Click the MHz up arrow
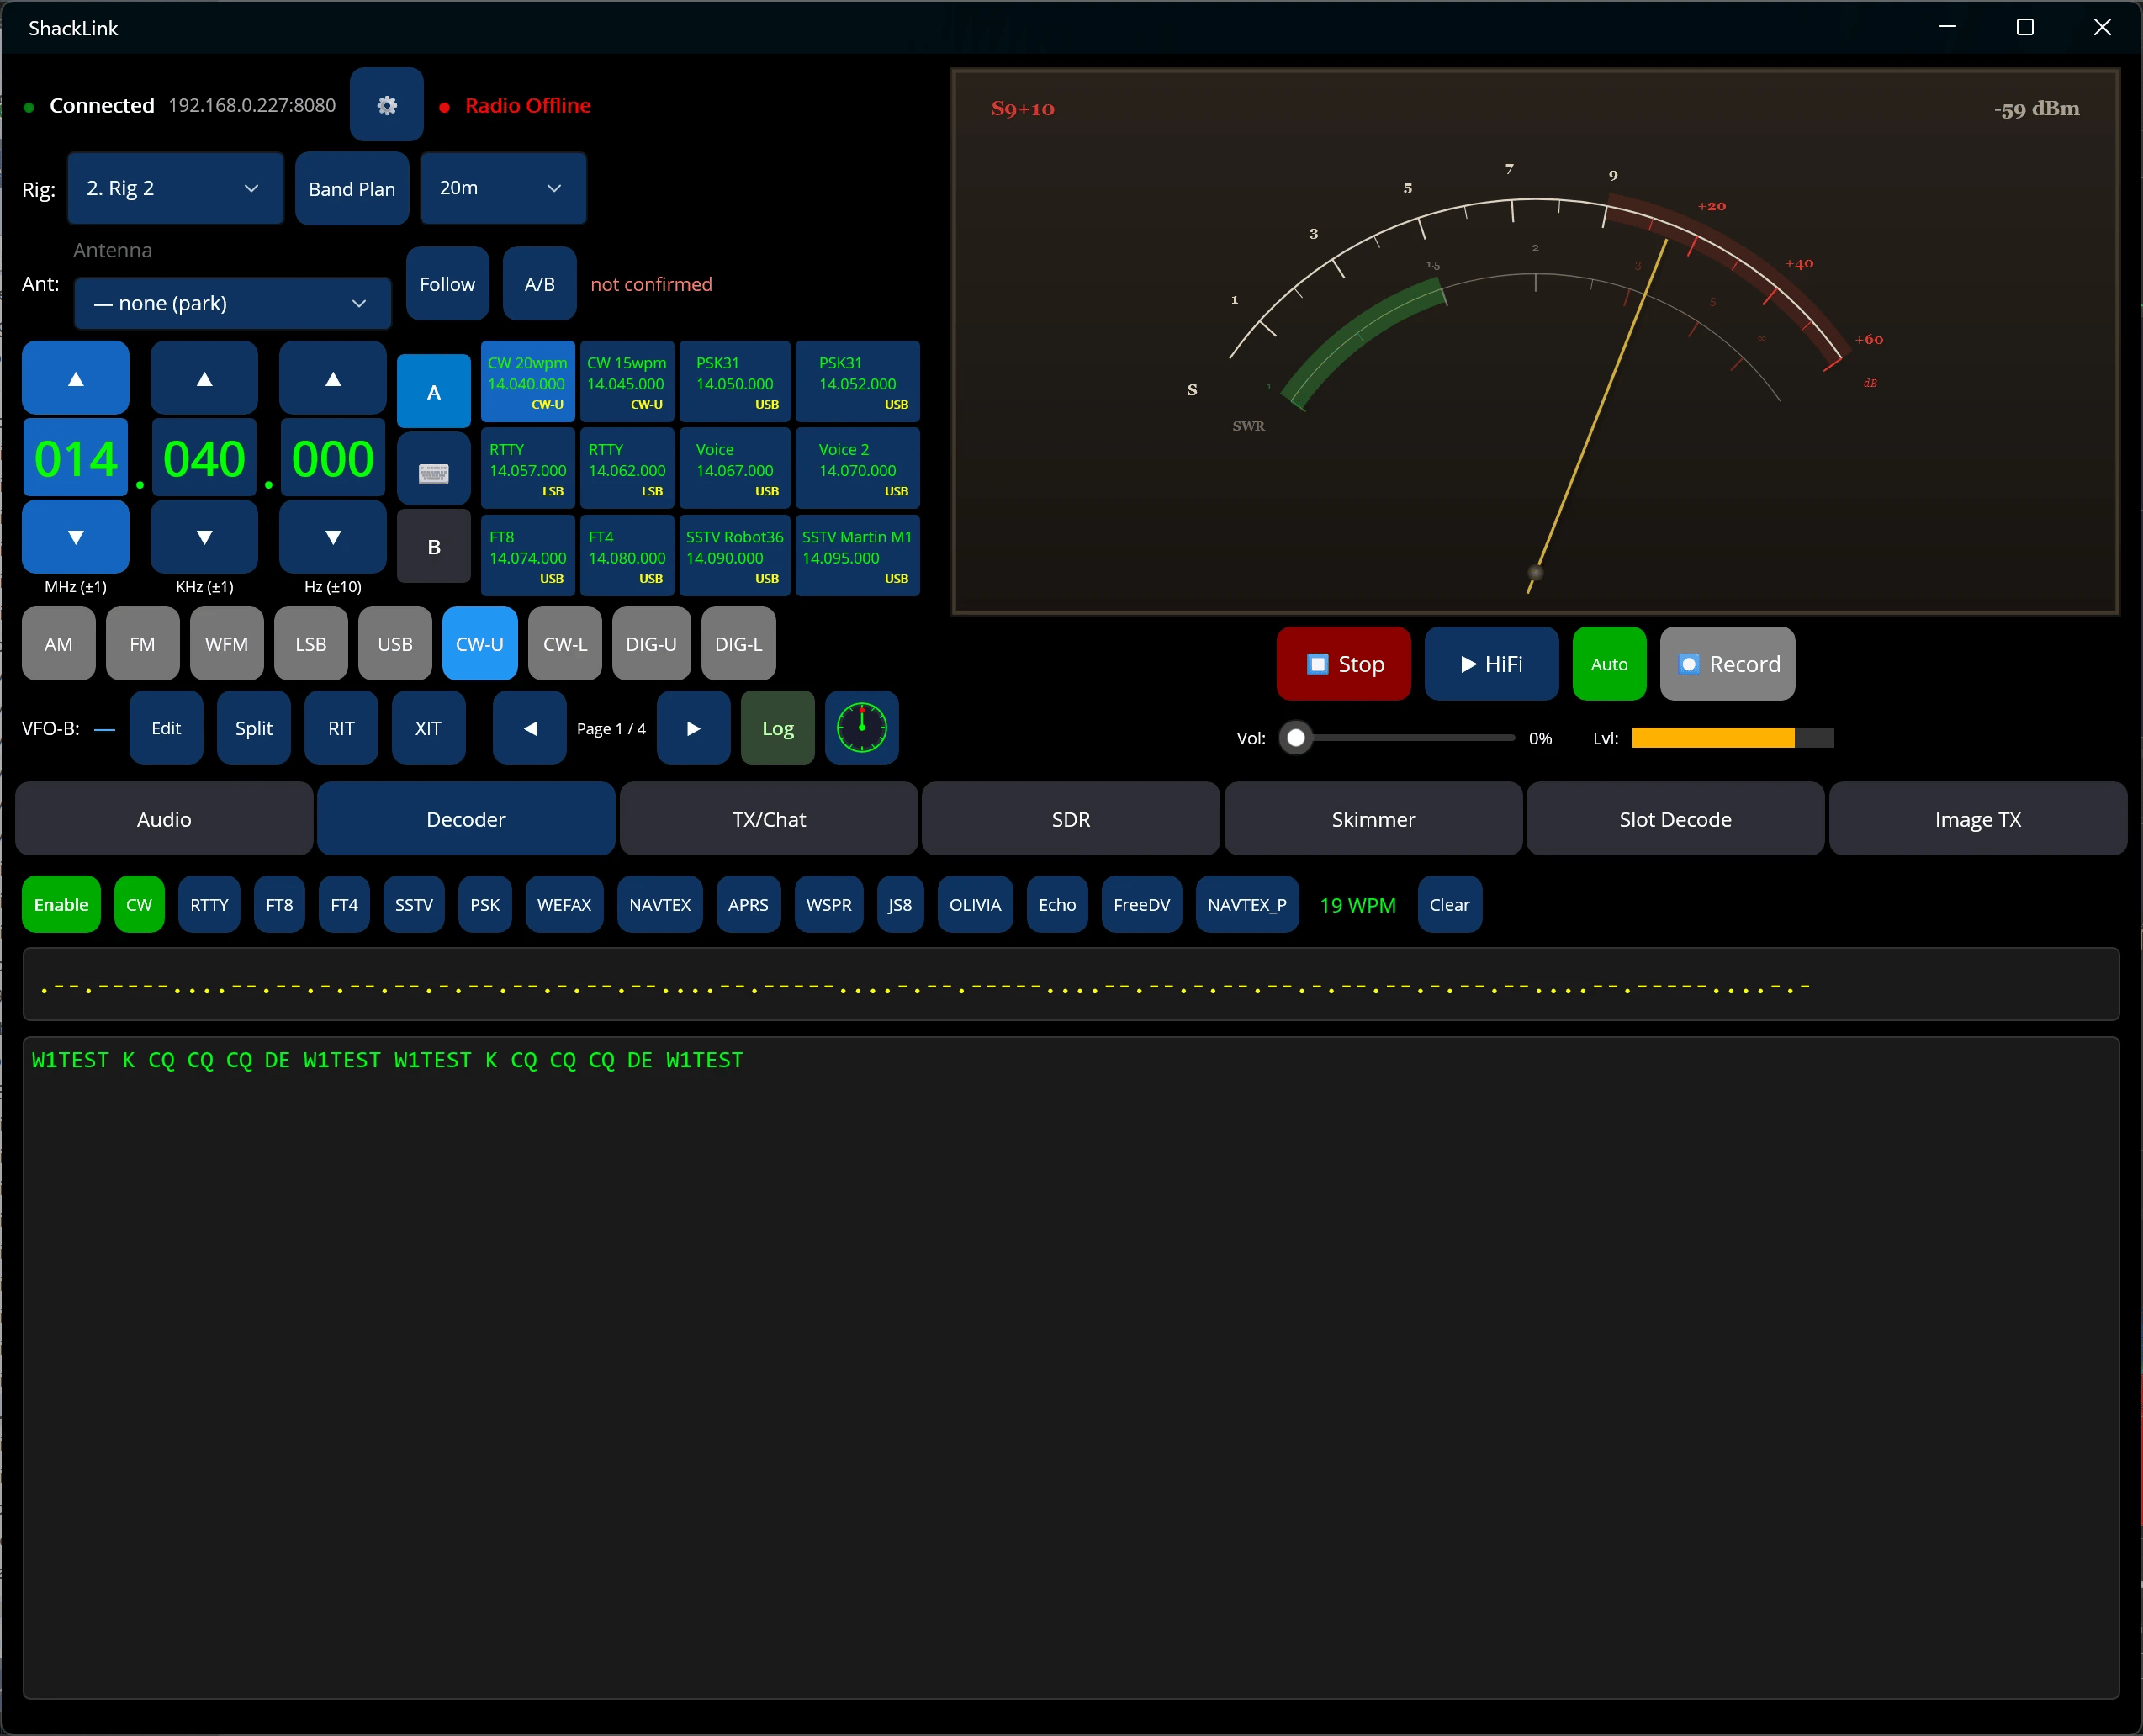This screenshot has width=2143, height=1736. (x=76, y=378)
